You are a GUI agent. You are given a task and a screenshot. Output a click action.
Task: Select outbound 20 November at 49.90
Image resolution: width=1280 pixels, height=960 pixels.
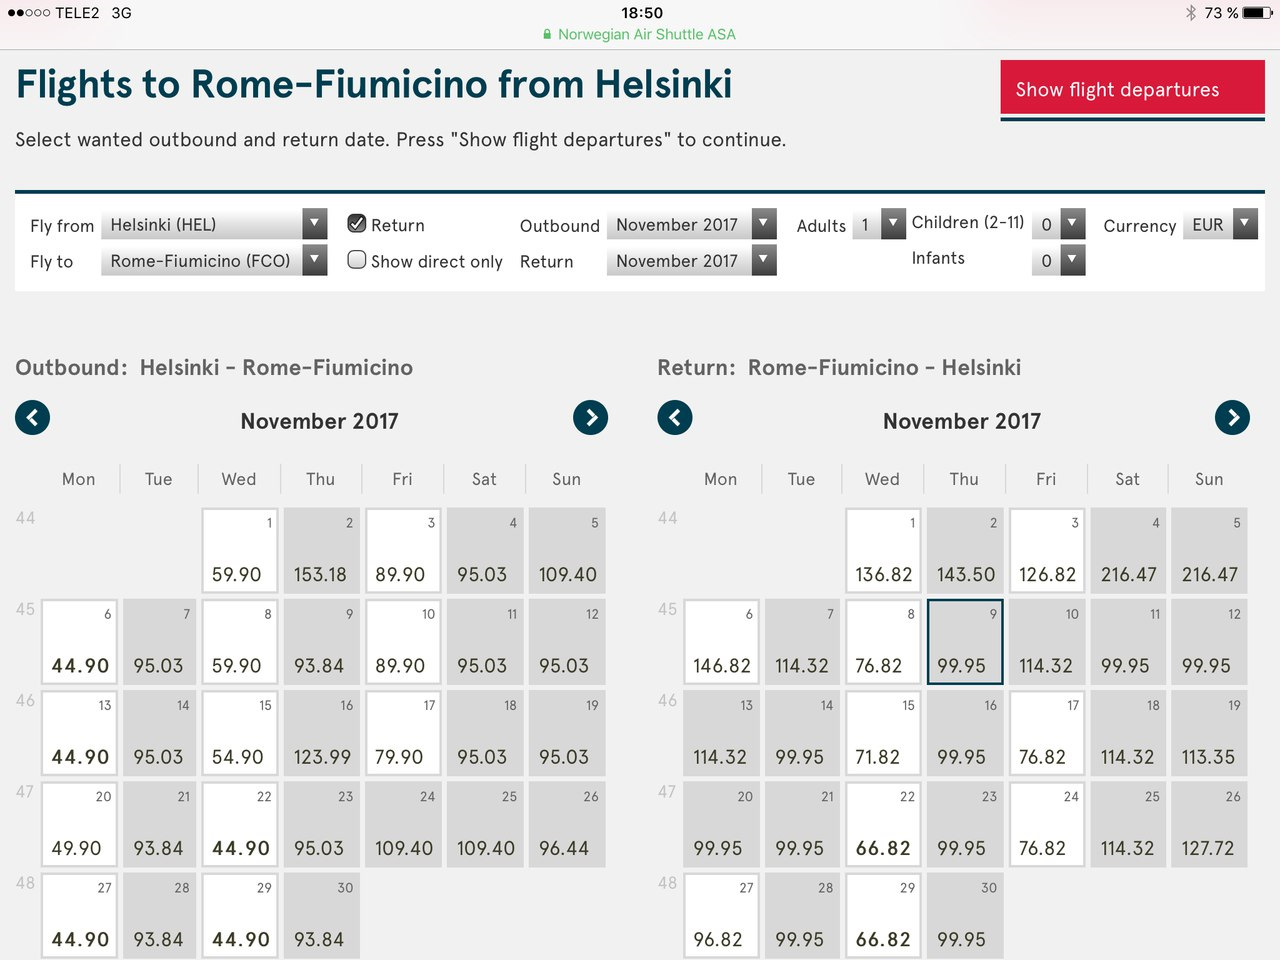click(79, 824)
